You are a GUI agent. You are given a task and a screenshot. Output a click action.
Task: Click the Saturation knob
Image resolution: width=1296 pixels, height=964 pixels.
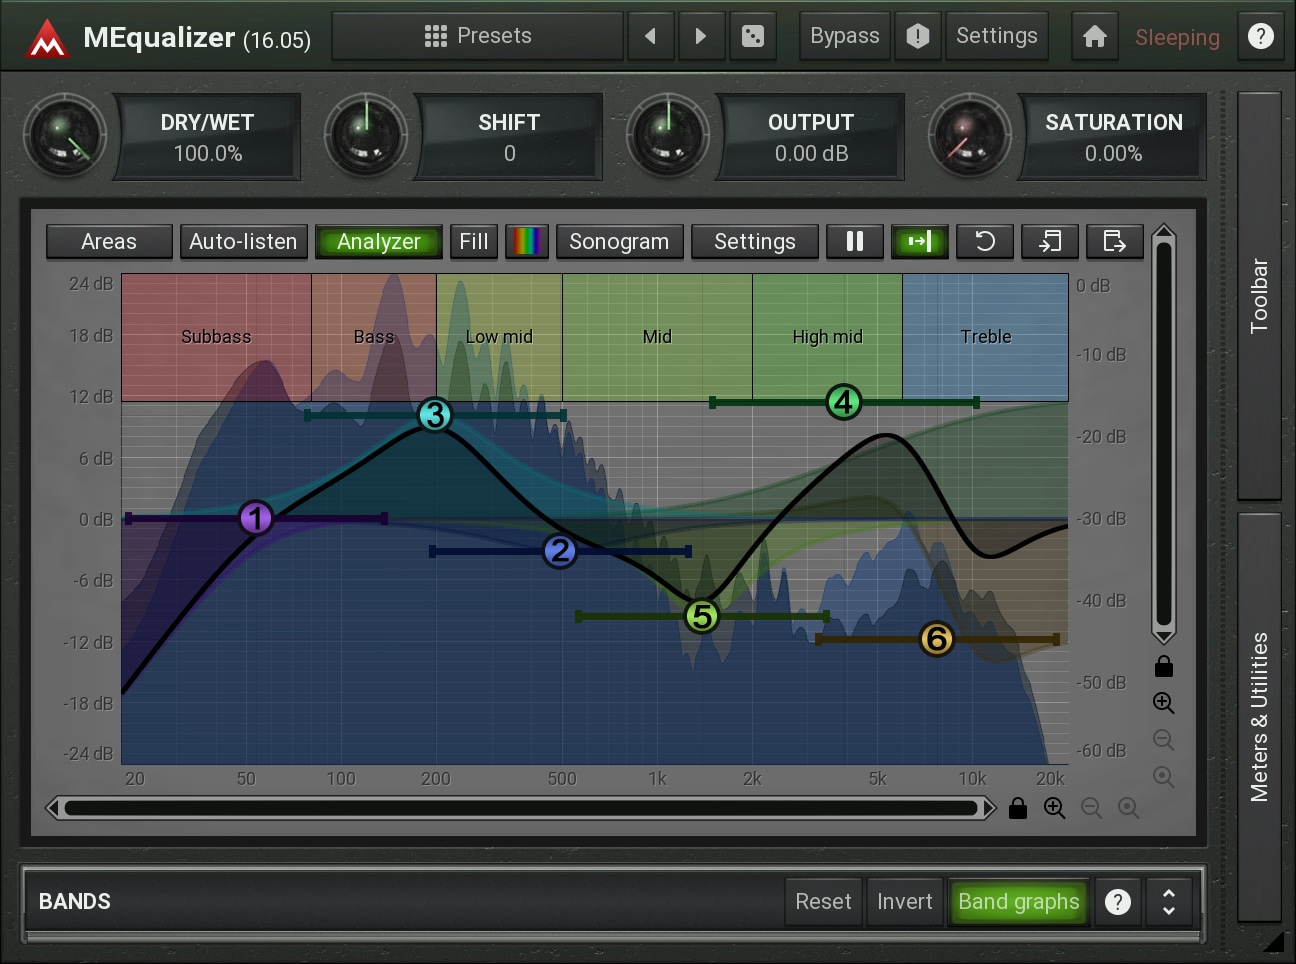point(969,136)
